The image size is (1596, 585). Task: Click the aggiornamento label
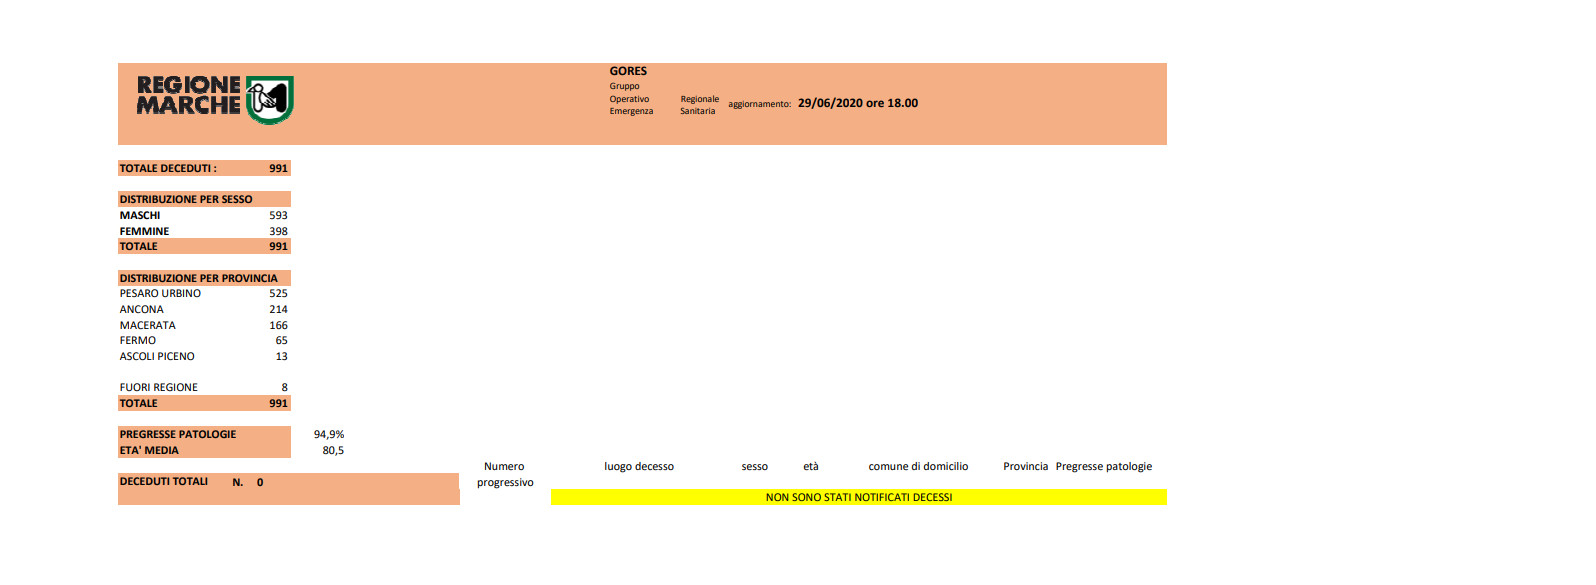[x=759, y=104]
